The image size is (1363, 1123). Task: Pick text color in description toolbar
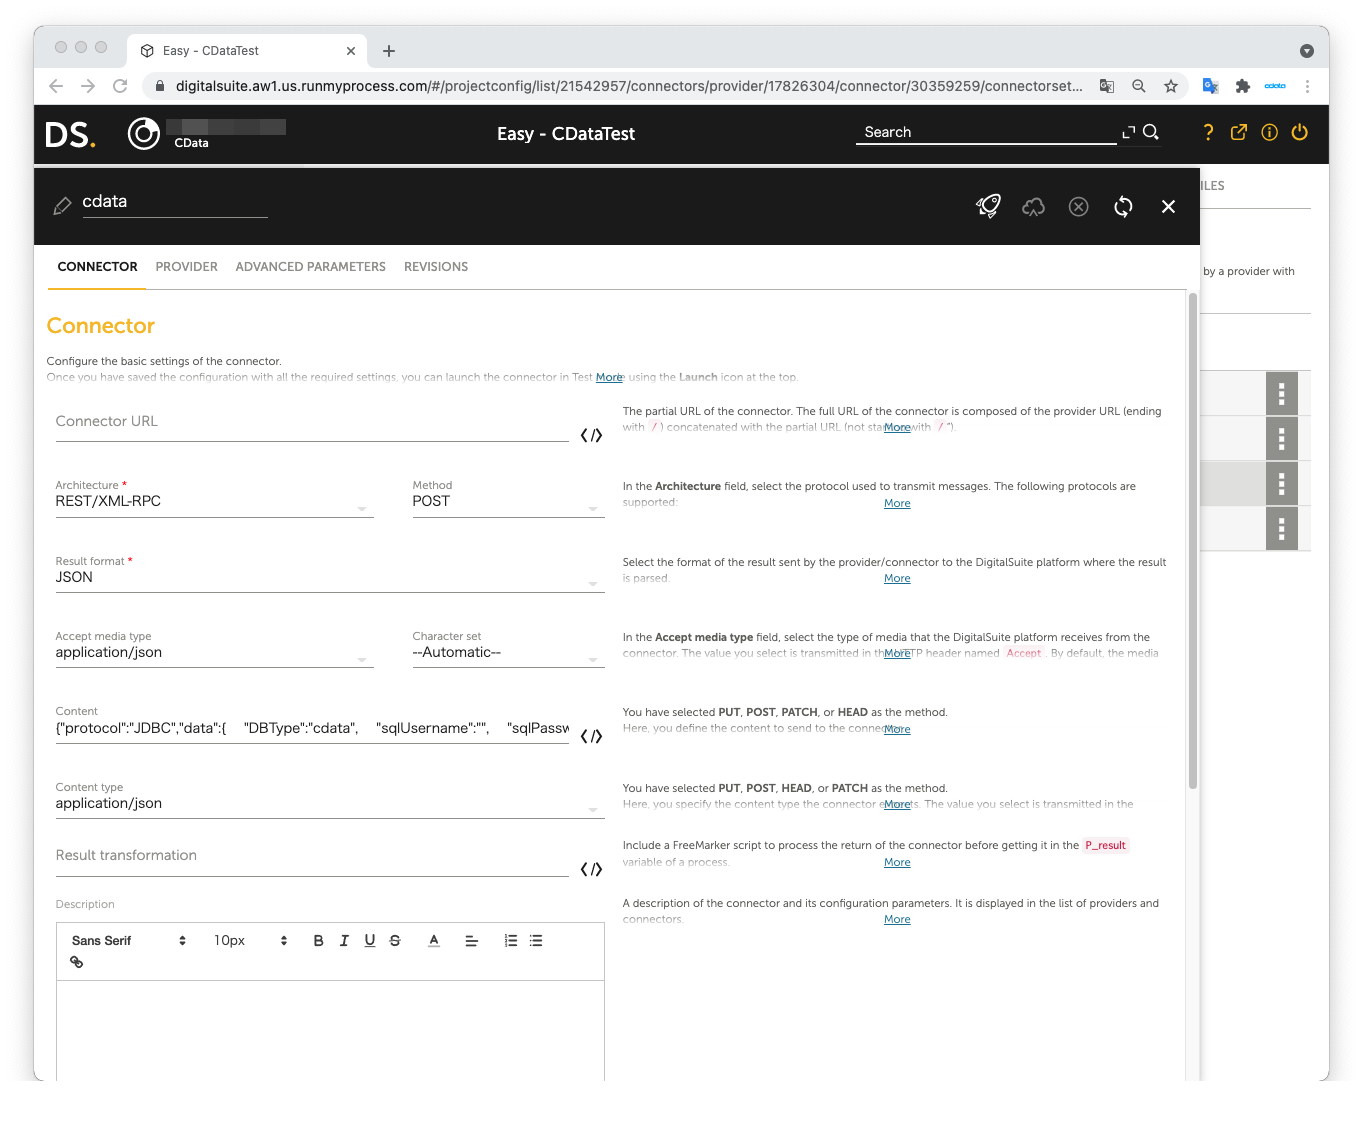[434, 941]
